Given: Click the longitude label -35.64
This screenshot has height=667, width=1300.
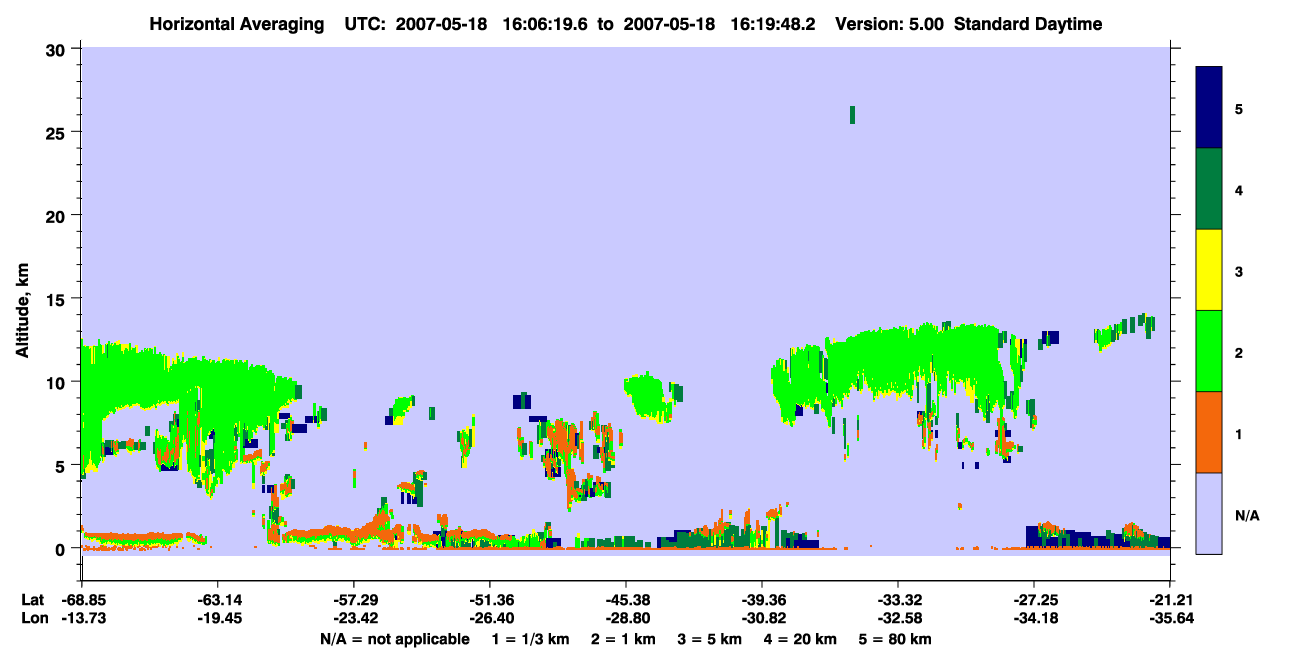Looking at the screenshot, I should (x=1170, y=618).
